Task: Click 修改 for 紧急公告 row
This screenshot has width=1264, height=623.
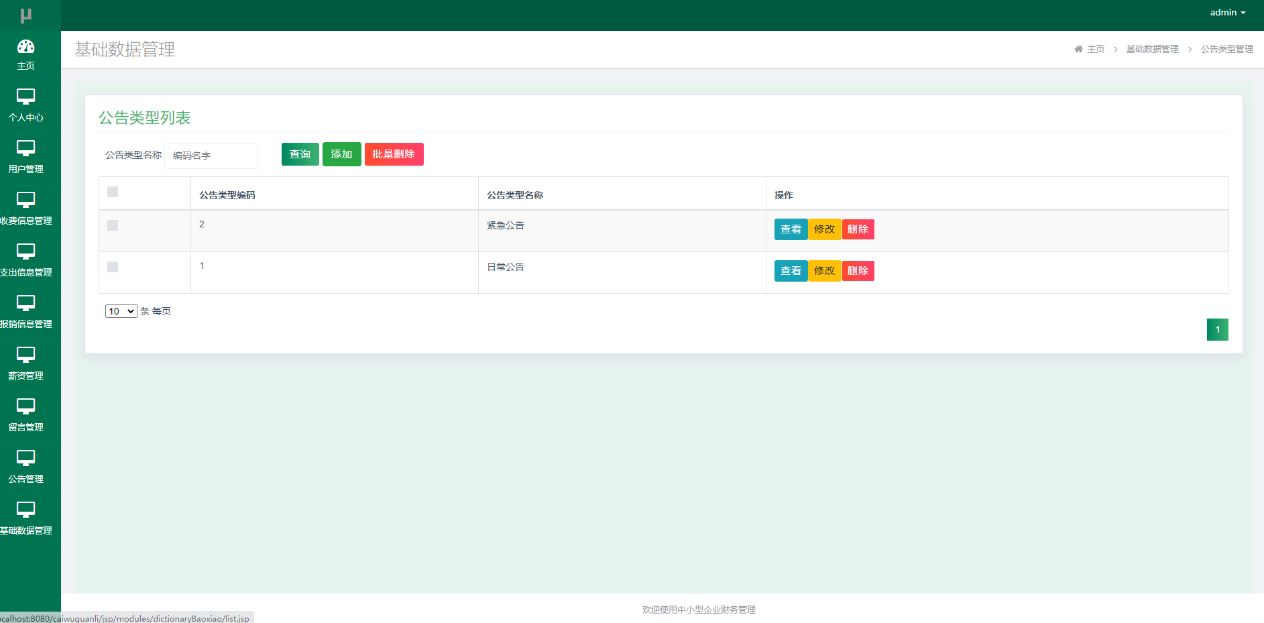Action: (x=825, y=229)
